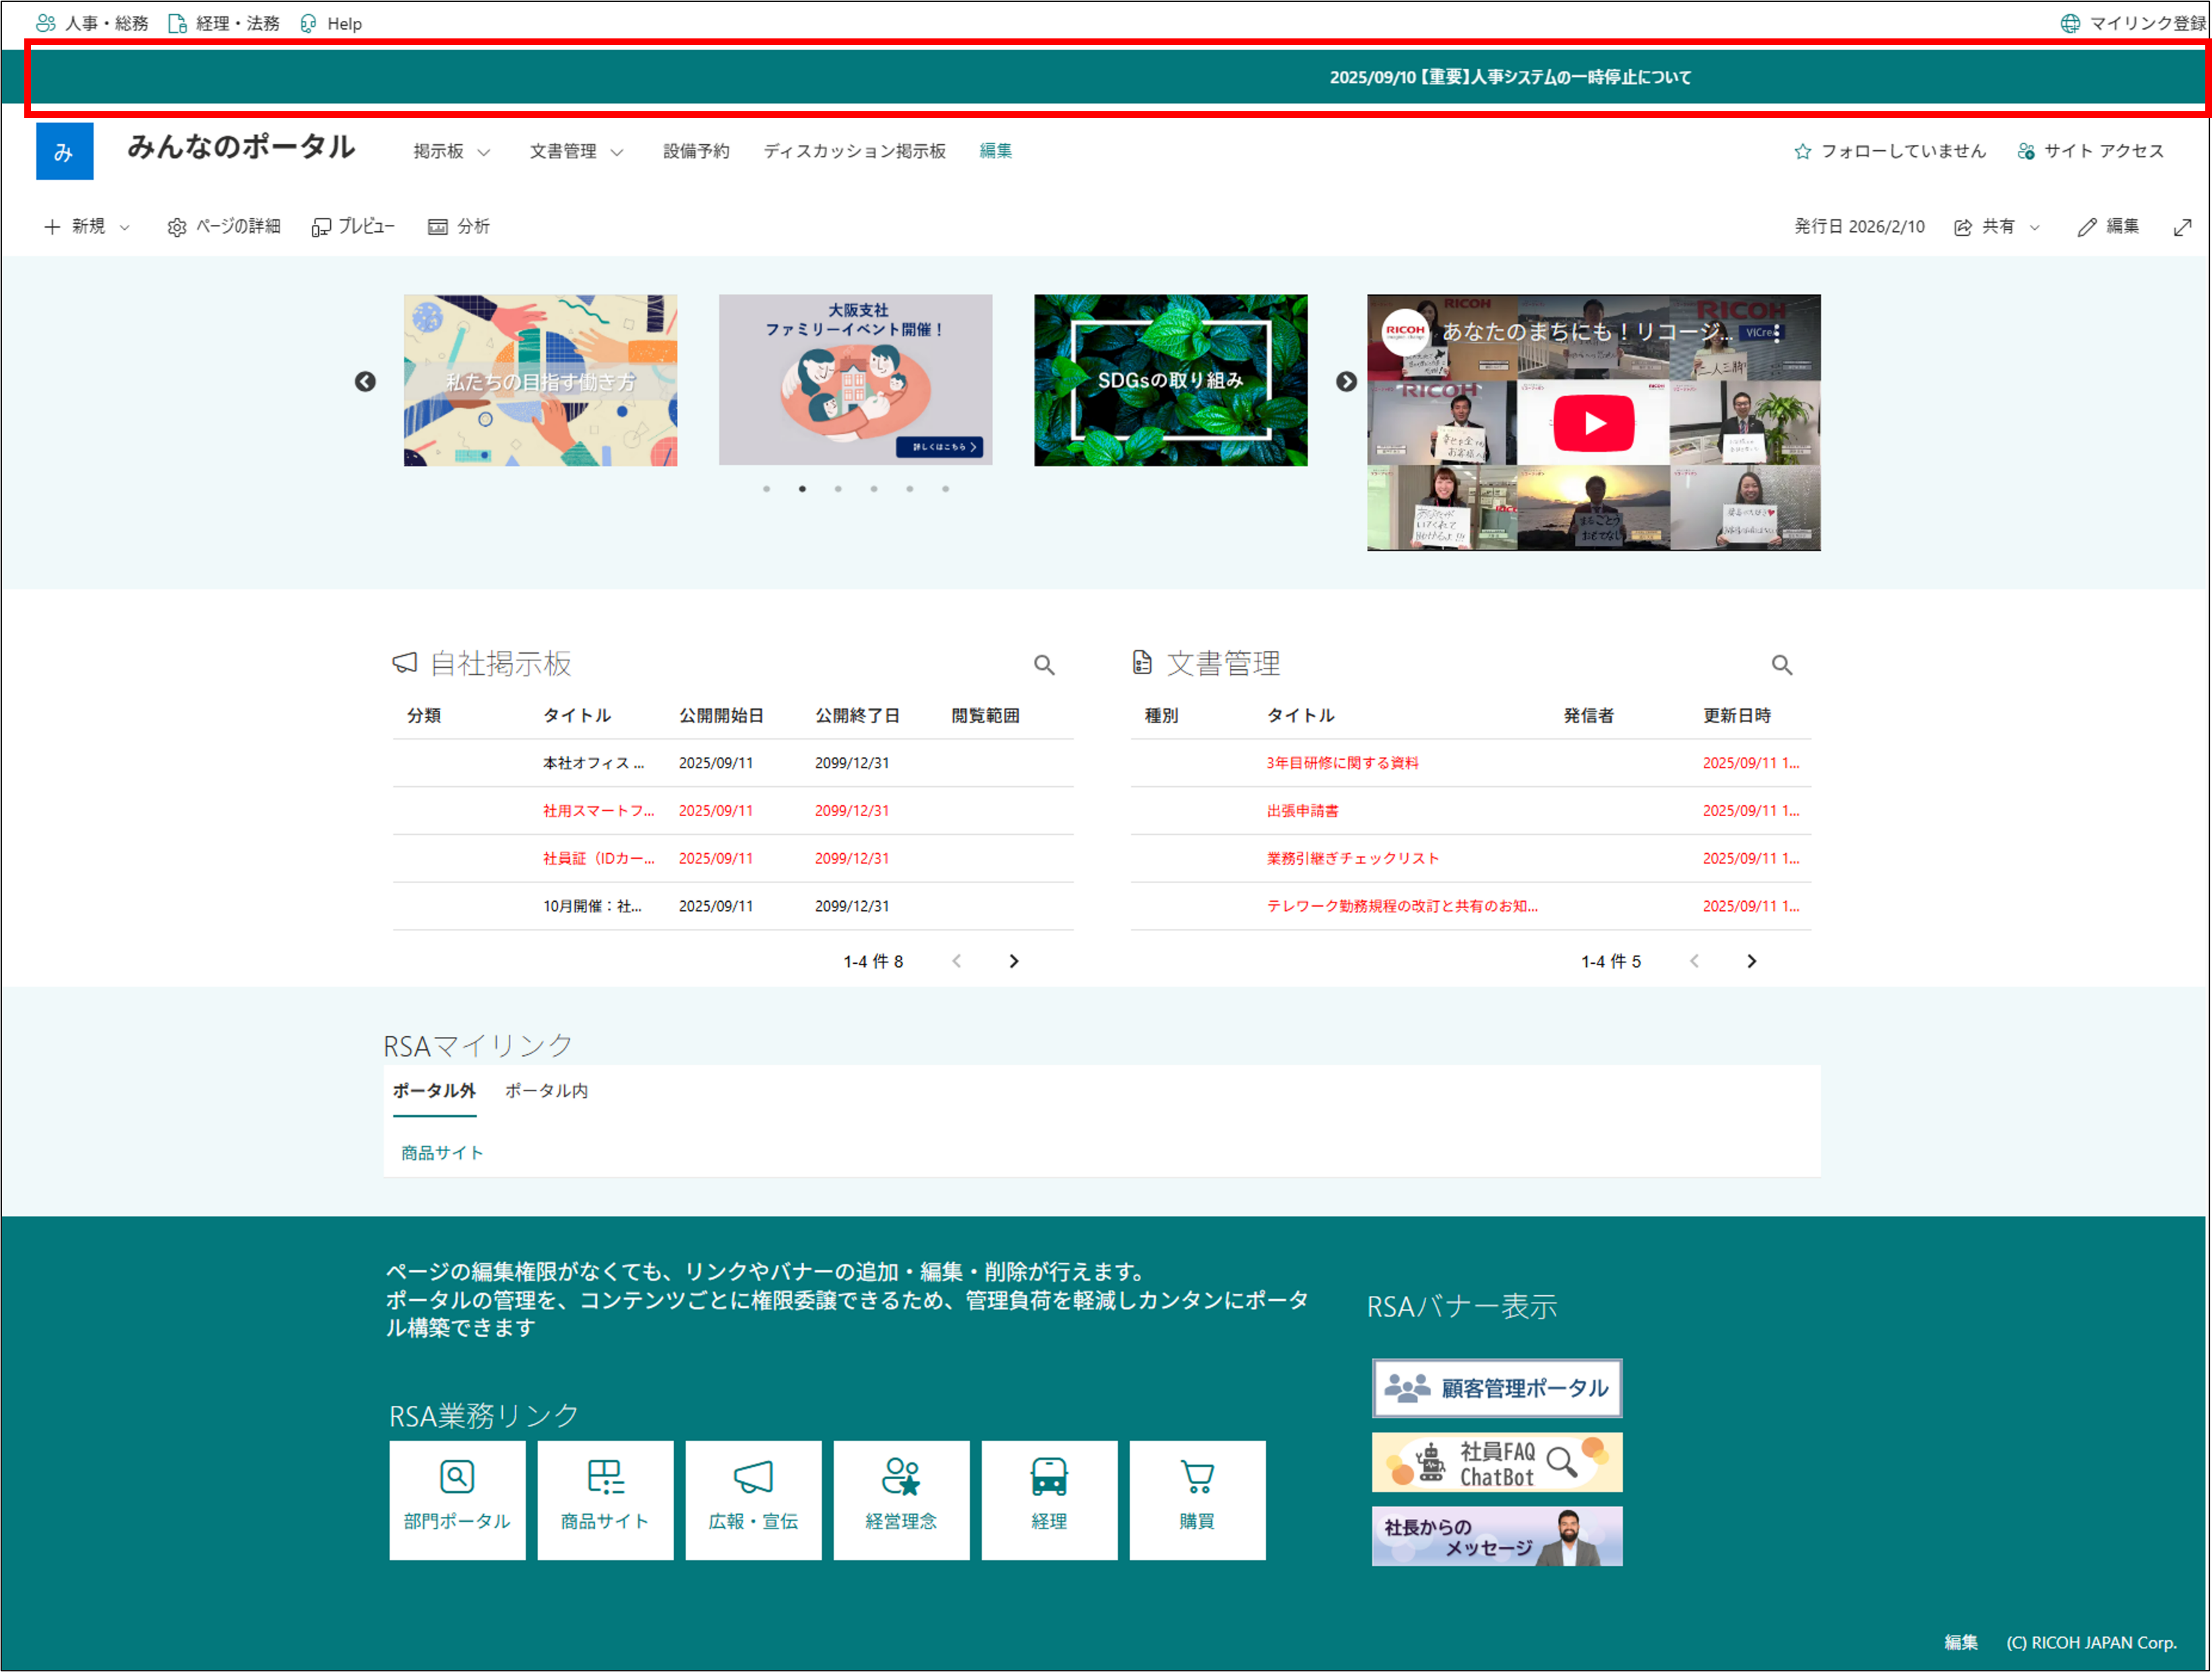Open the 出張申請書 document
The width and height of the screenshot is (2212, 1672).
pos(1302,811)
